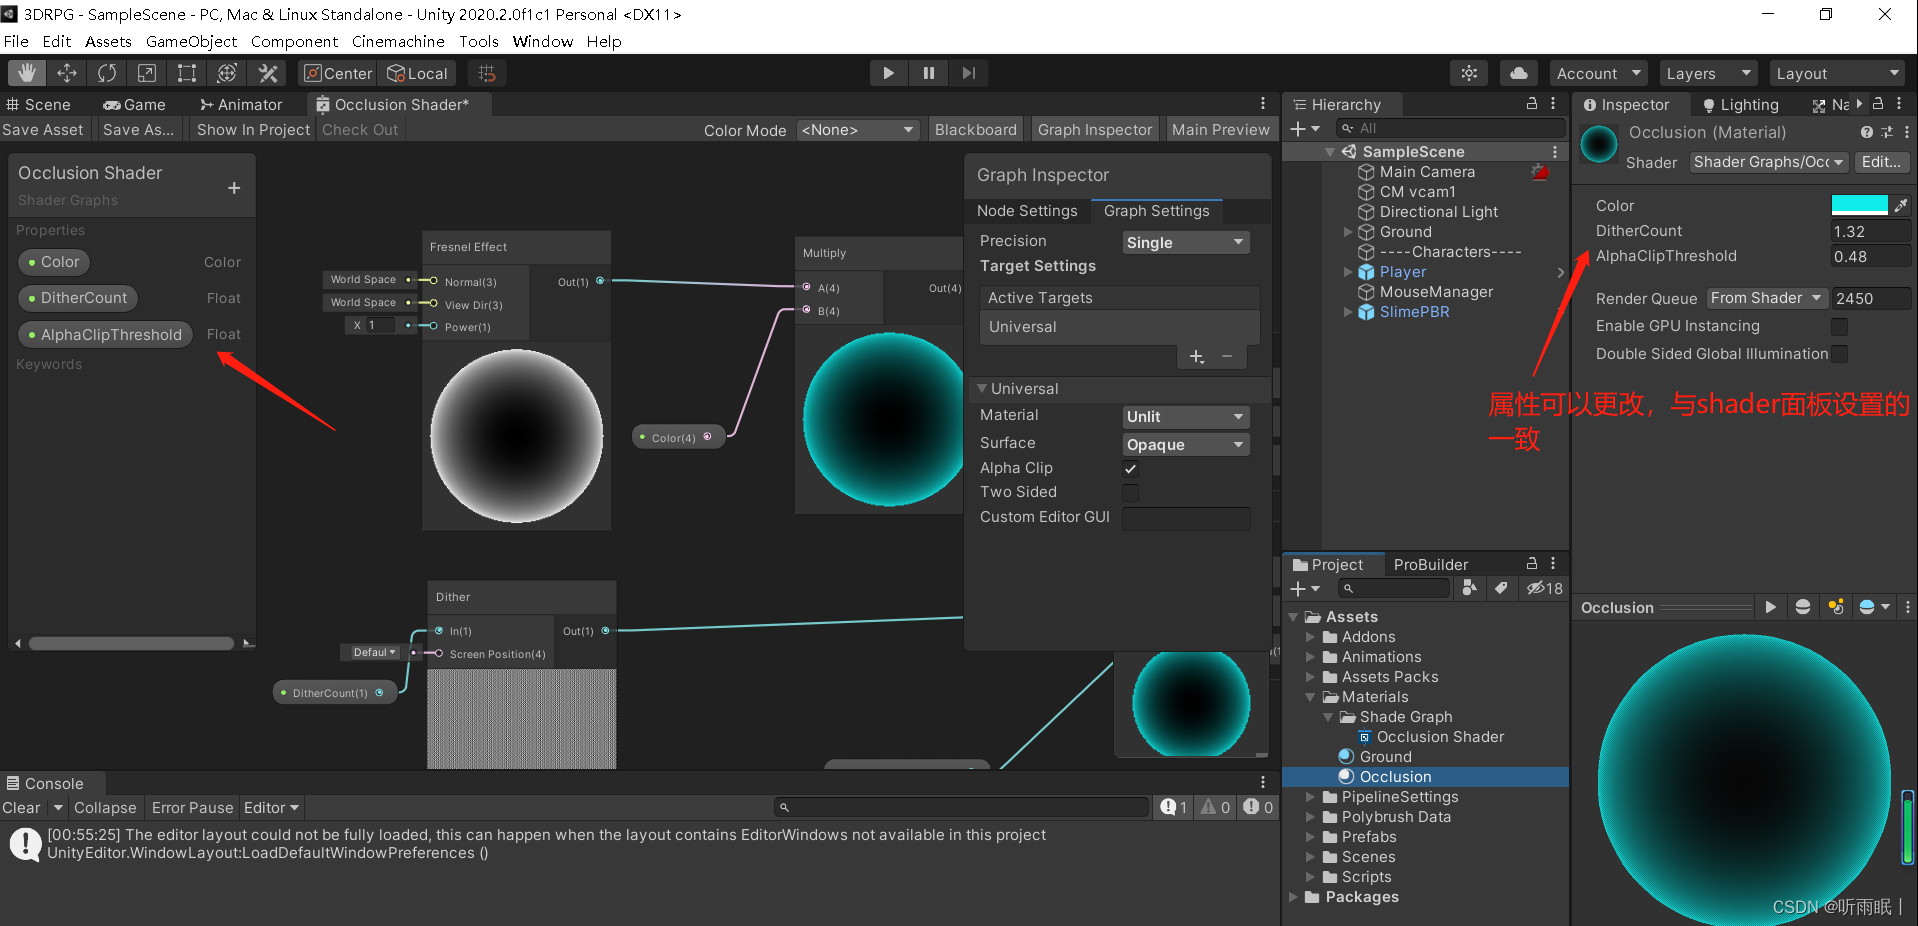The height and width of the screenshot is (926, 1918).
Task: Open the Render Queue dropdown
Action: click(x=1766, y=298)
